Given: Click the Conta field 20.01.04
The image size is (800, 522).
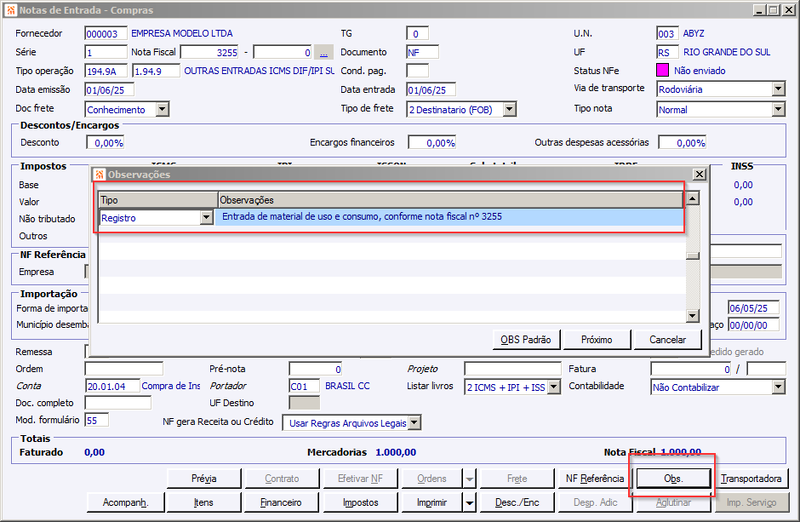Looking at the screenshot, I should 112,386.
